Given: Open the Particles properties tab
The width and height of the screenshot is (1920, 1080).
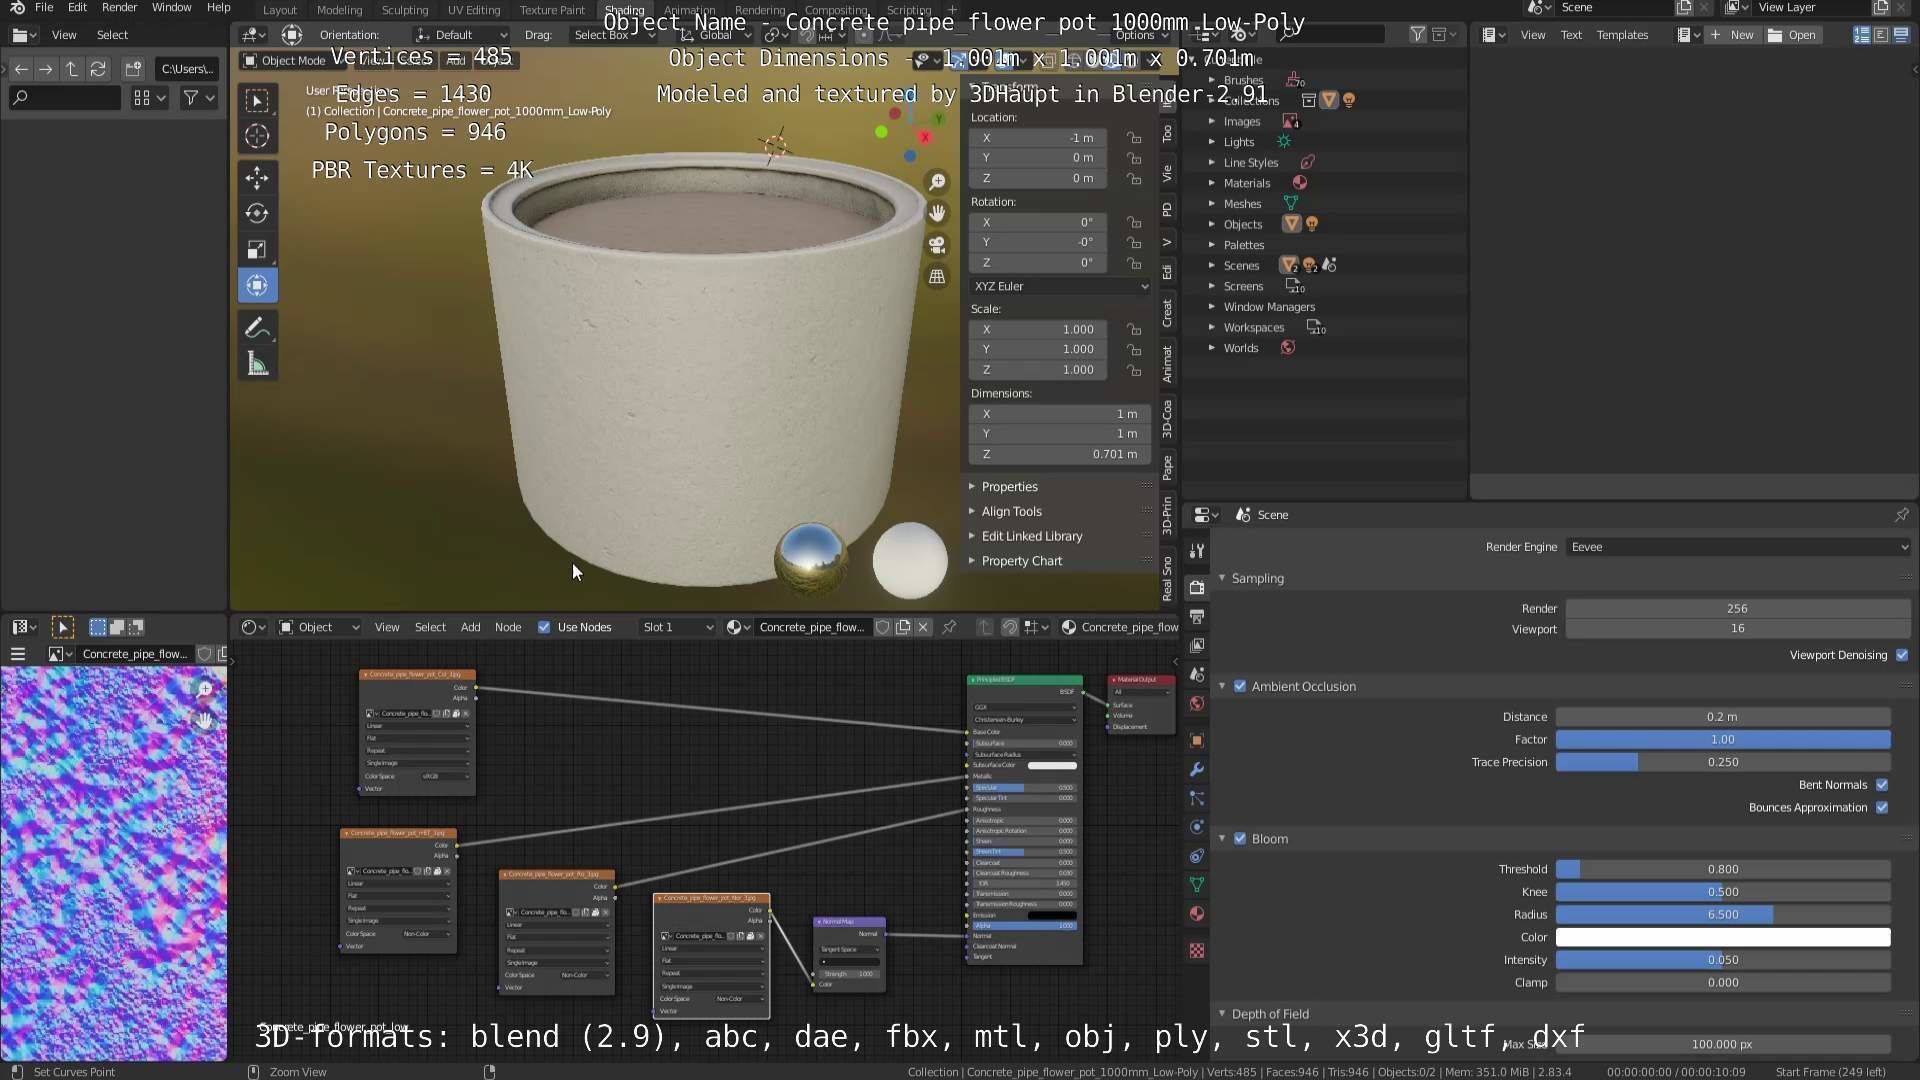Looking at the screenshot, I should click(1197, 799).
